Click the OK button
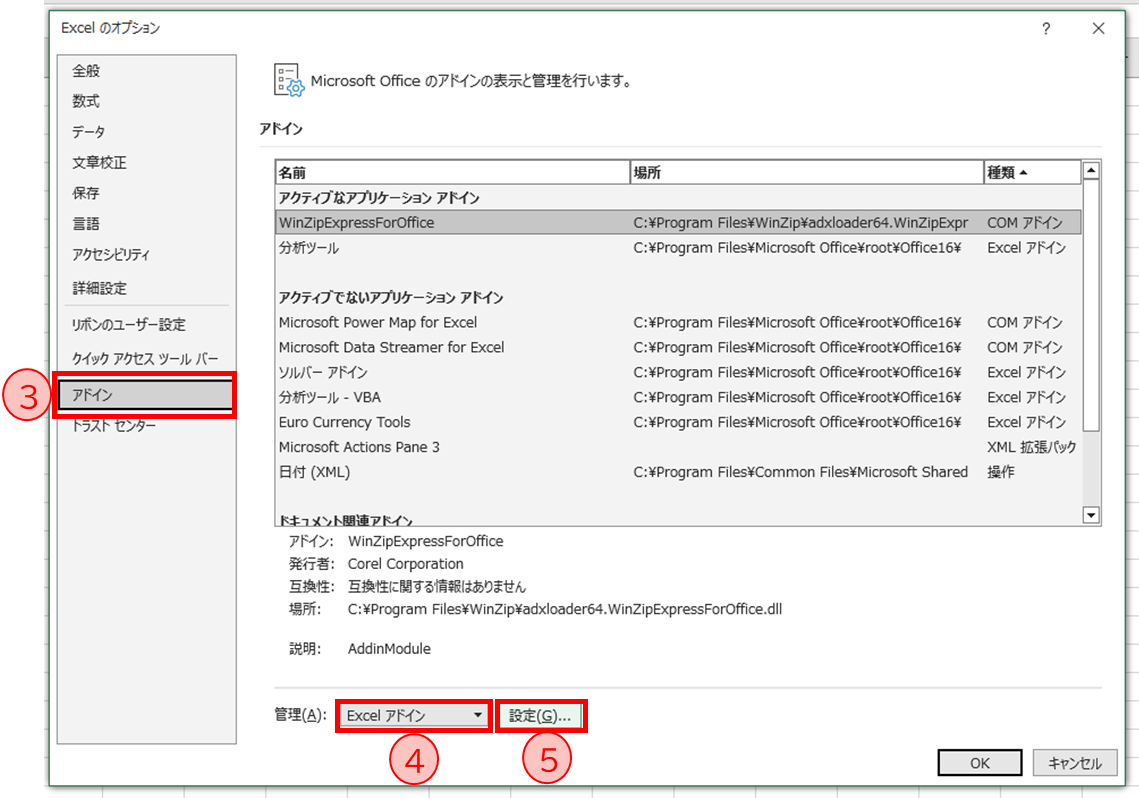This screenshot has height=798, width=1139. [979, 762]
